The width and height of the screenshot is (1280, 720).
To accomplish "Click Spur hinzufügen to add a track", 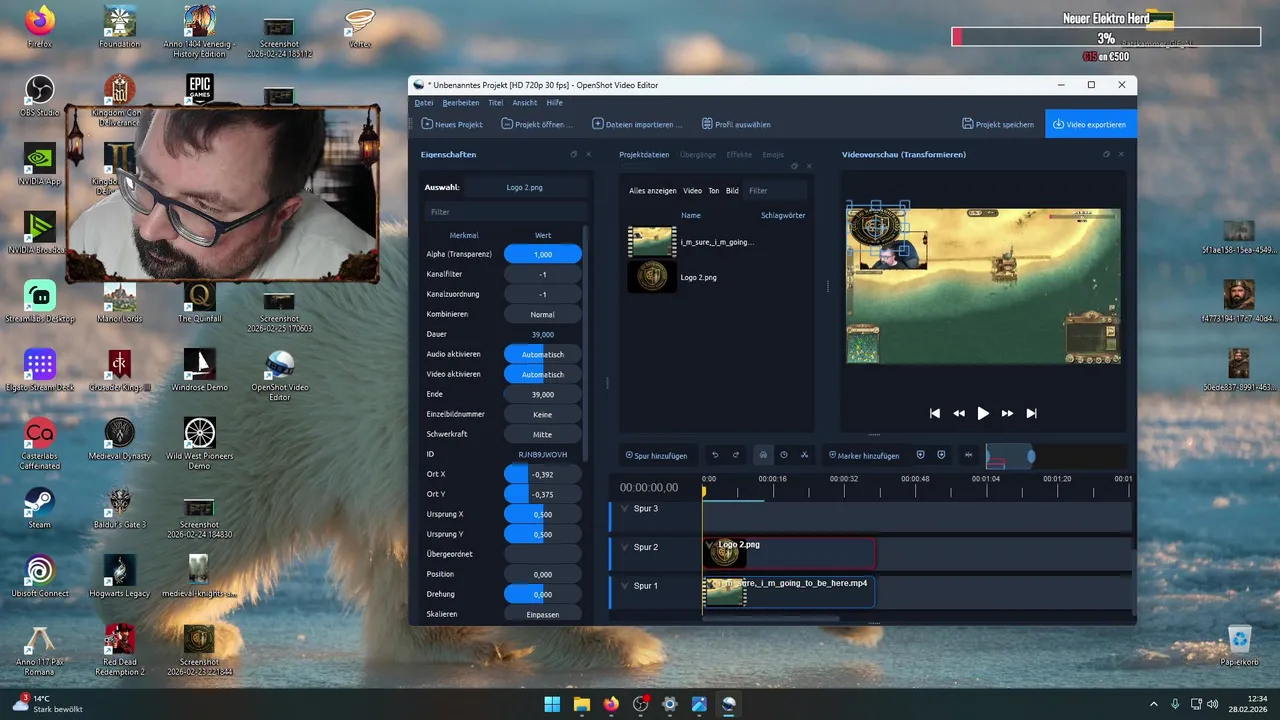I will 656,455.
